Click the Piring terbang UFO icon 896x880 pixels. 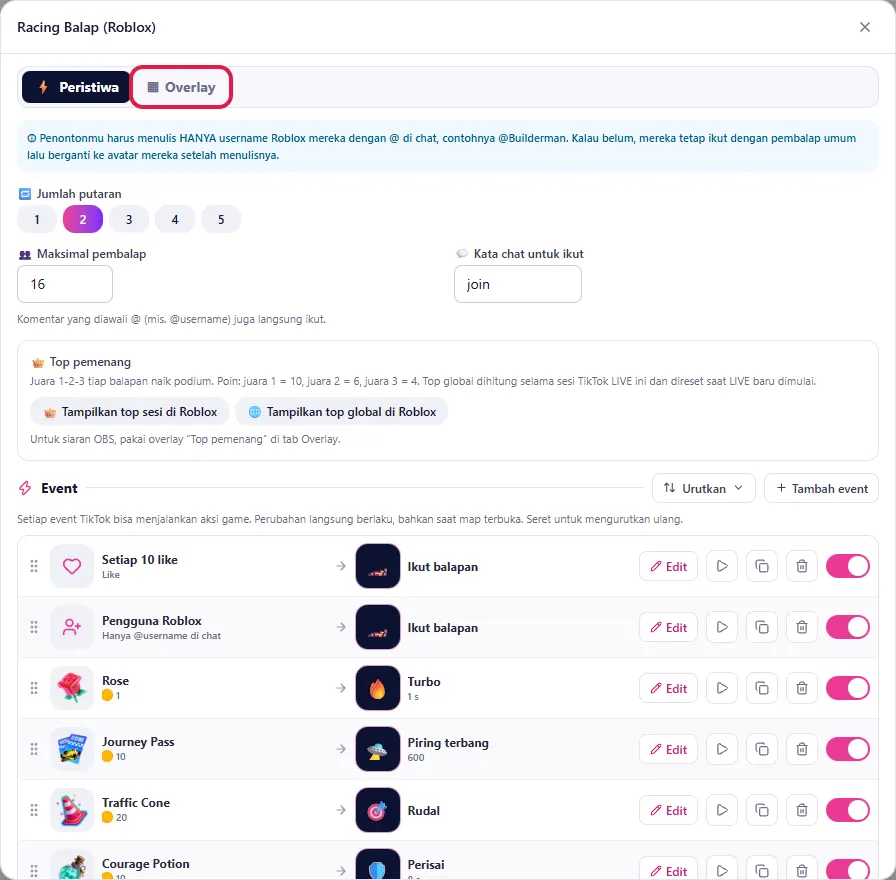pos(378,749)
